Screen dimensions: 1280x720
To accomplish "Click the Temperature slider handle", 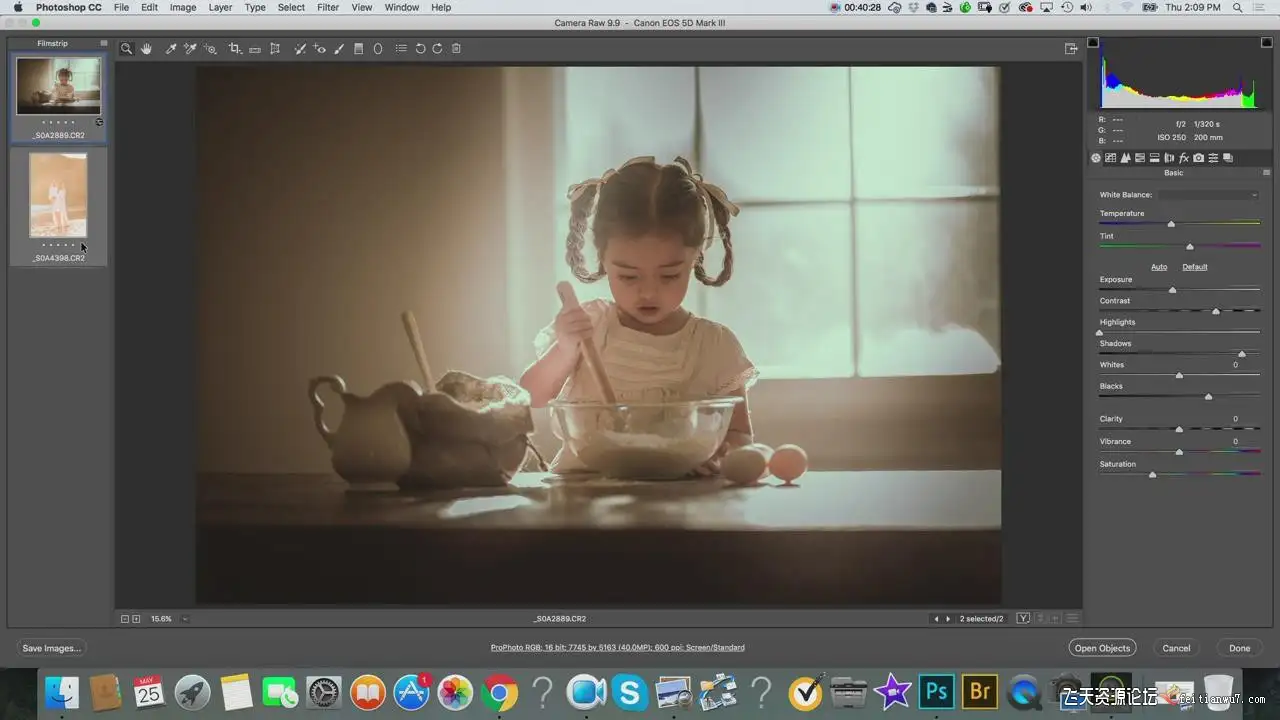I will pyautogui.click(x=1171, y=224).
